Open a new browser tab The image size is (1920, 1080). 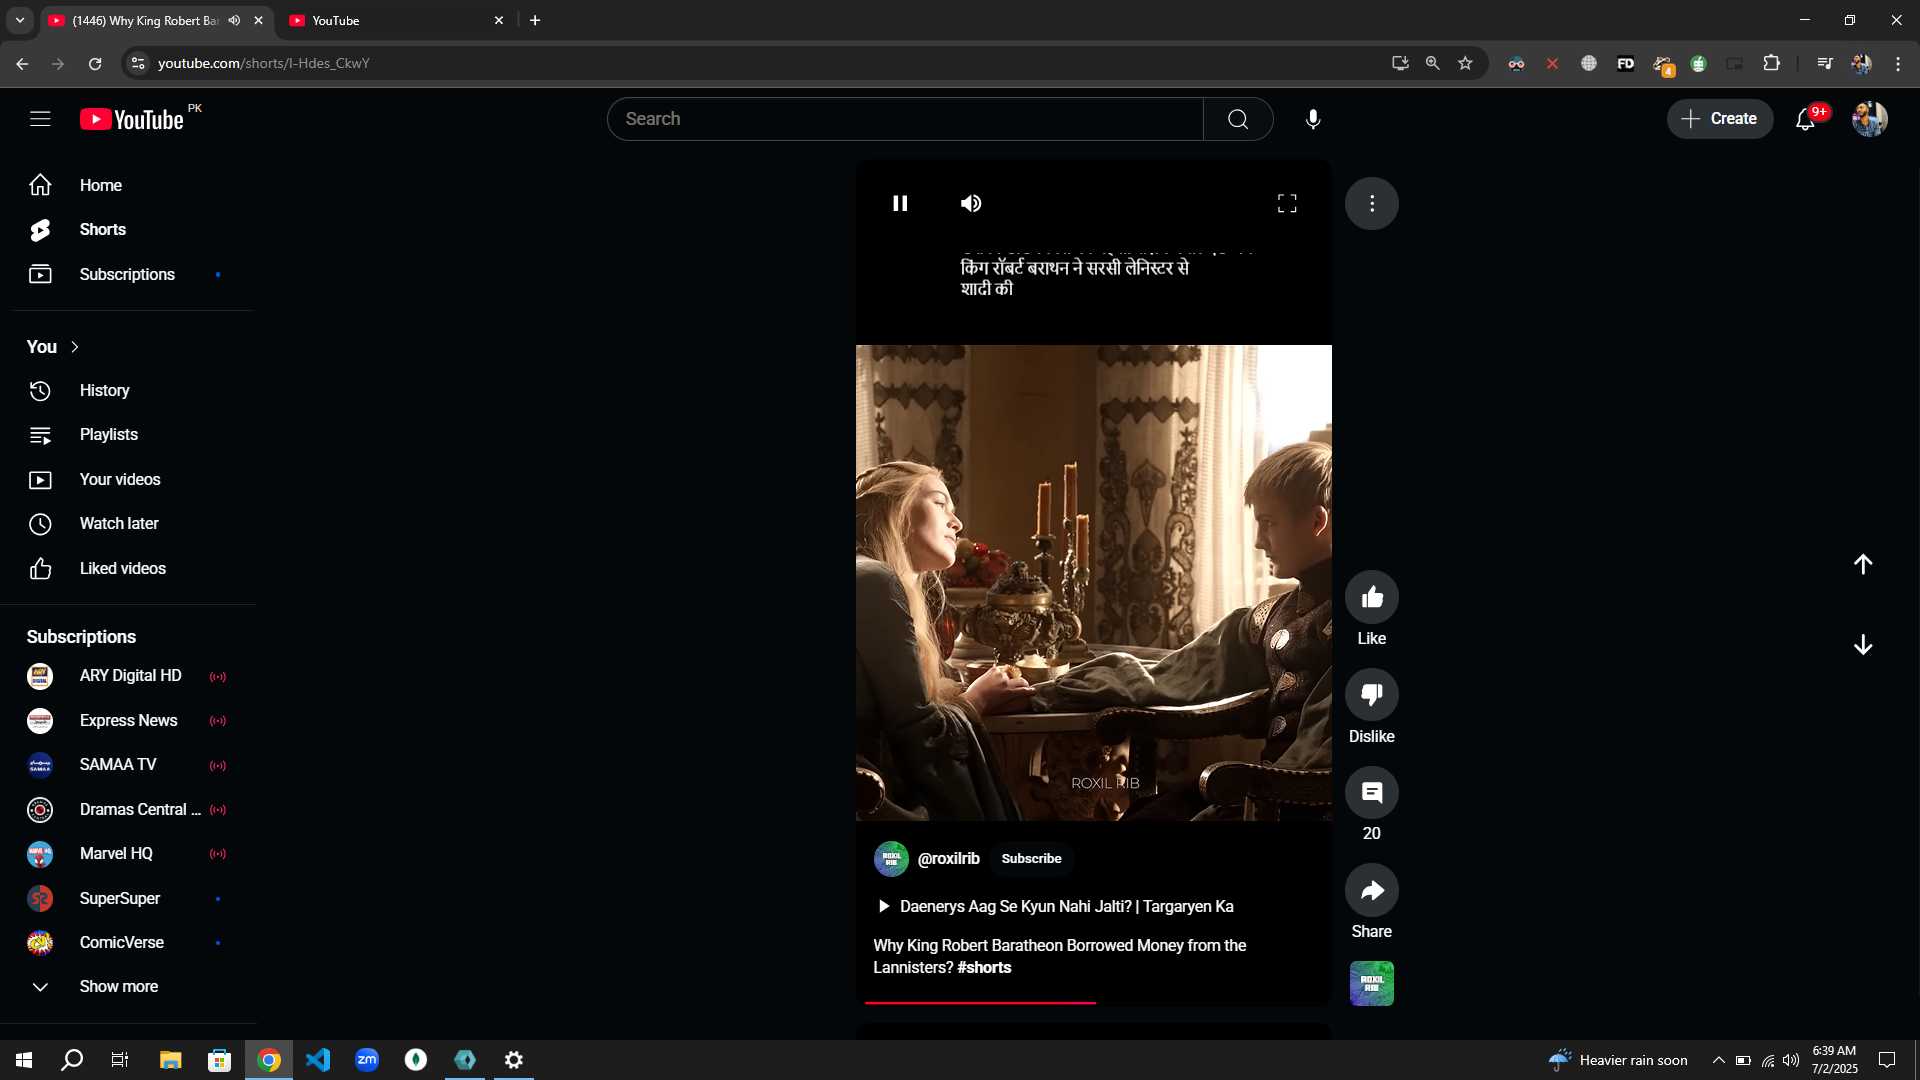click(535, 20)
